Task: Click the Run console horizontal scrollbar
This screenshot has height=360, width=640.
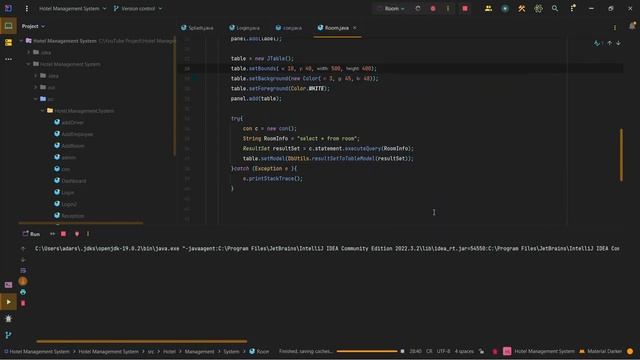Action: 142,341
